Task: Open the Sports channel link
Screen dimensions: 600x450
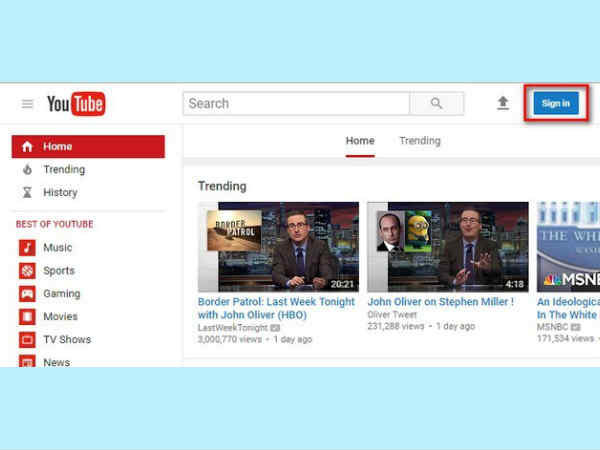Action: click(x=59, y=271)
